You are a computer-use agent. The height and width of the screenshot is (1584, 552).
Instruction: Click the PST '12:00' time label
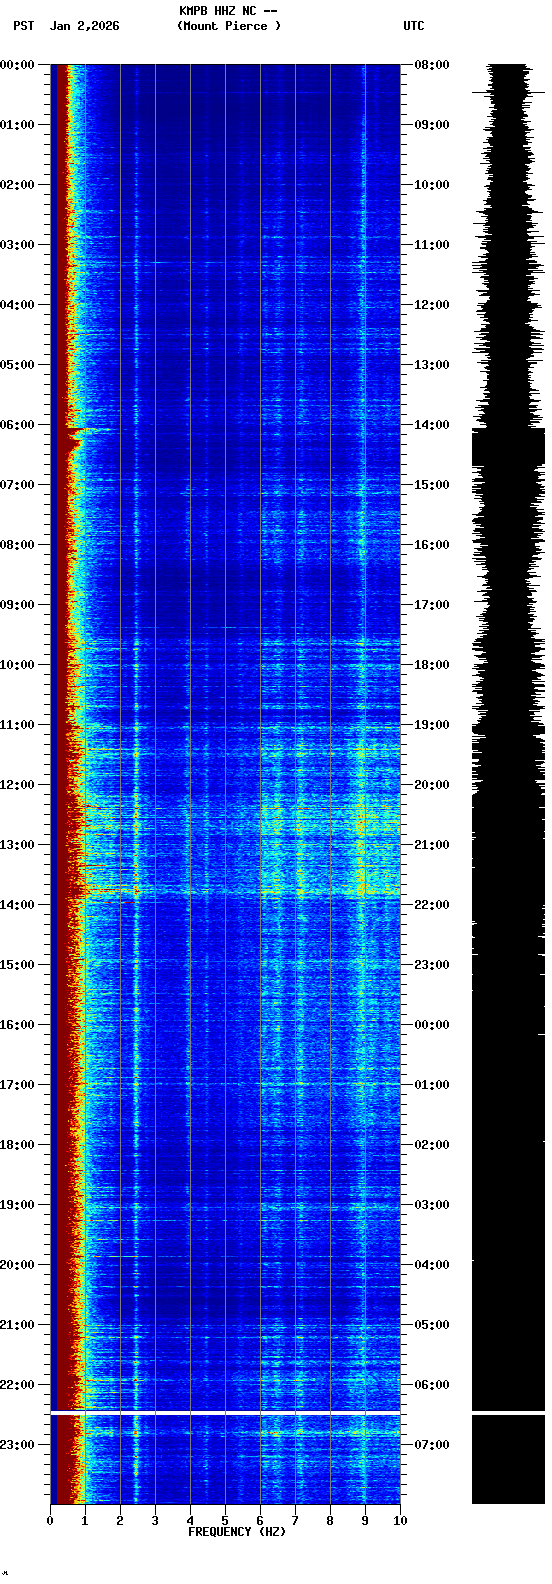[18, 785]
